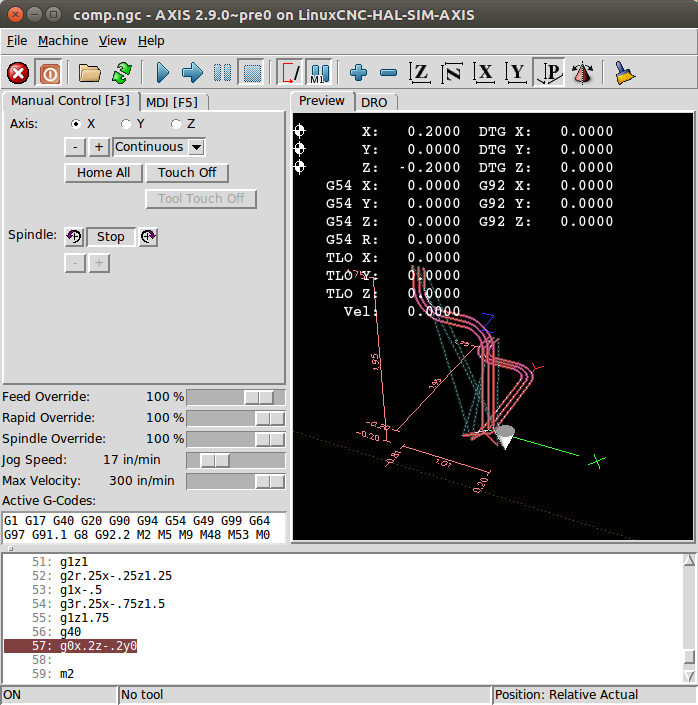The height and width of the screenshot is (705, 698).
Task: Select G-code line 59 m2
Action: pos(67,674)
